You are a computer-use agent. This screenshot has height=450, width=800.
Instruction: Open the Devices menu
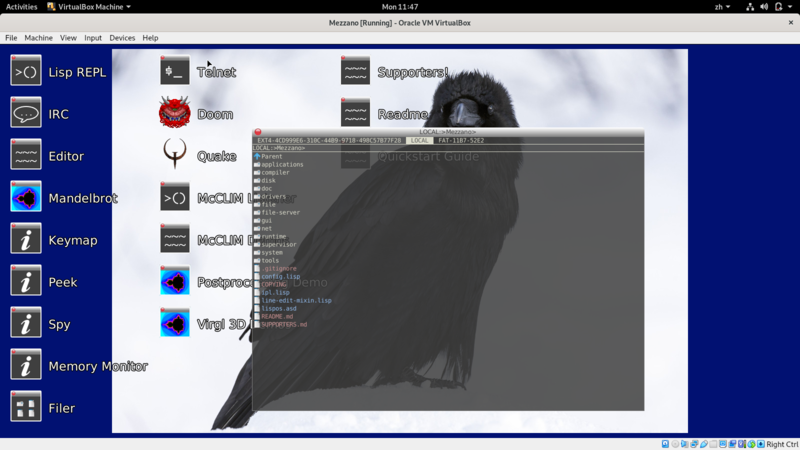(x=122, y=38)
